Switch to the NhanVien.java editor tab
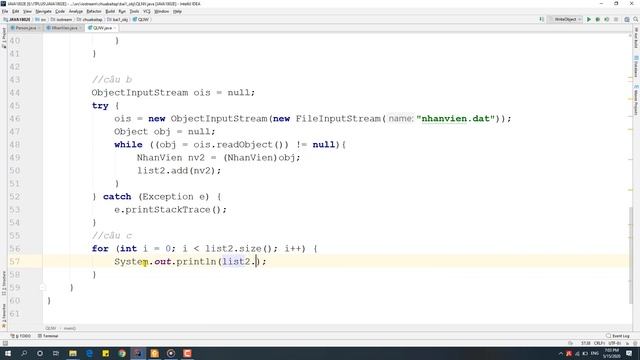This screenshot has width=640, height=360. coord(63,28)
